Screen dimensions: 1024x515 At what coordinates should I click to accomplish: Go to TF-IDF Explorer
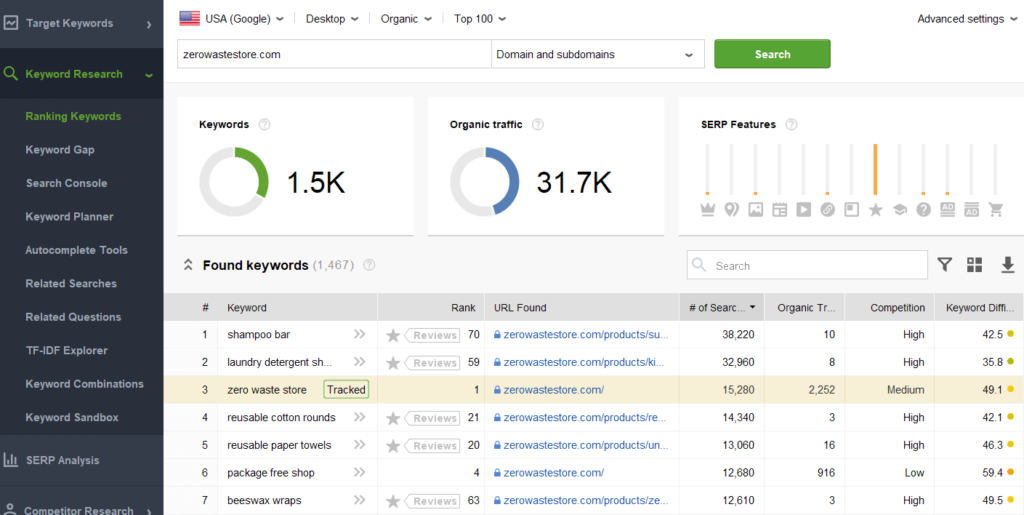tap(66, 350)
